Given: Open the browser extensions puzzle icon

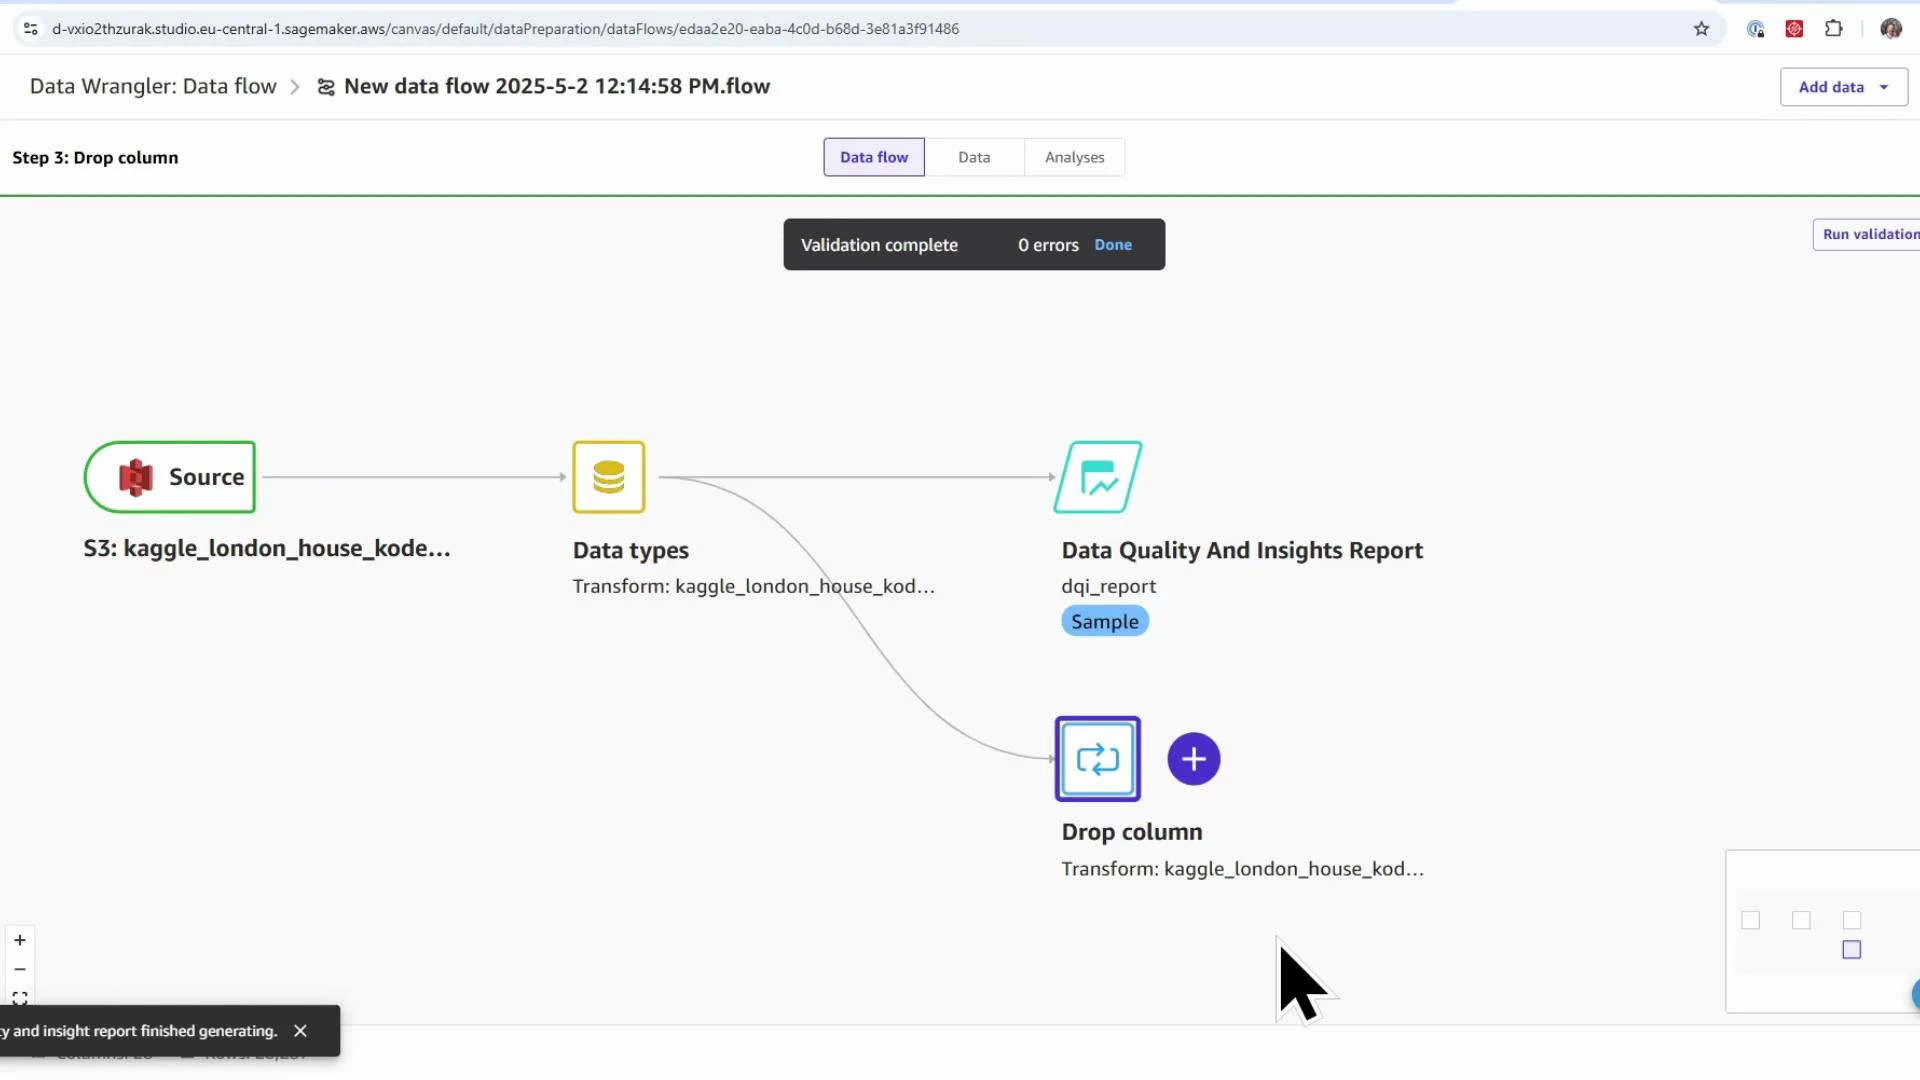Looking at the screenshot, I should (1833, 28).
